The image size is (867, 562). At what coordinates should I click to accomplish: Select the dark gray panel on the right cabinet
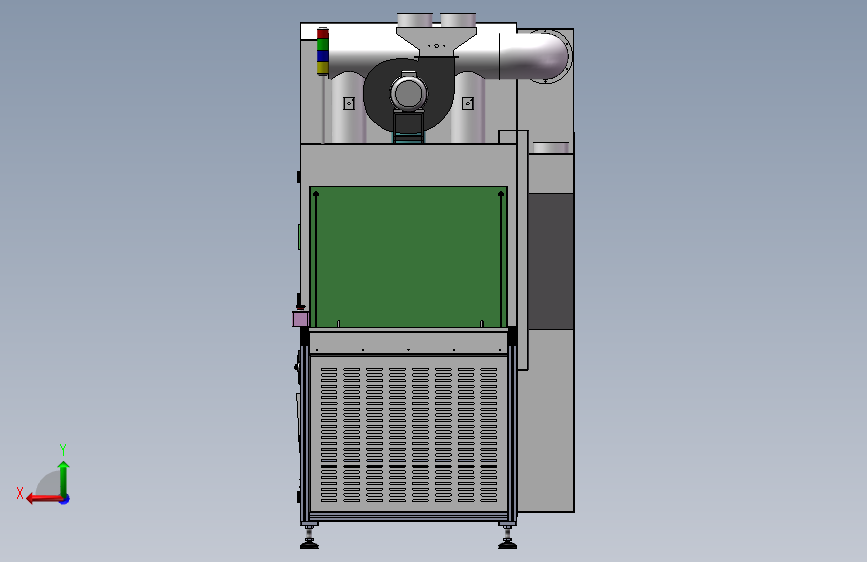(x=551, y=261)
